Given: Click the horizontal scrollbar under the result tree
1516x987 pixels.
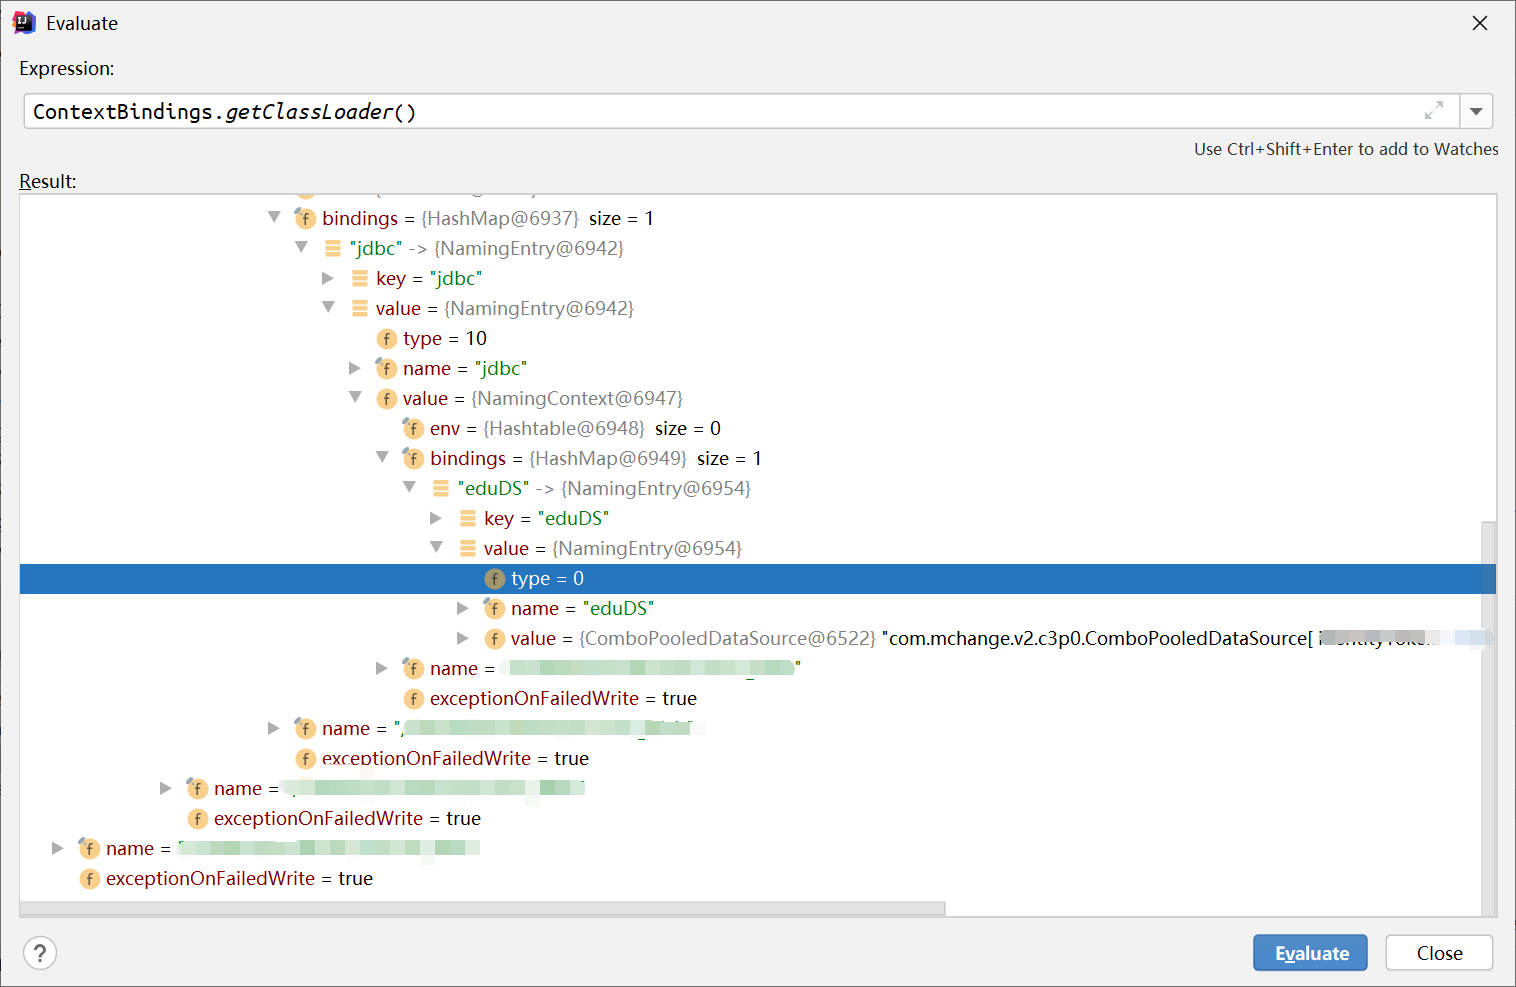Looking at the screenshot, I should [x=482, y=908].
